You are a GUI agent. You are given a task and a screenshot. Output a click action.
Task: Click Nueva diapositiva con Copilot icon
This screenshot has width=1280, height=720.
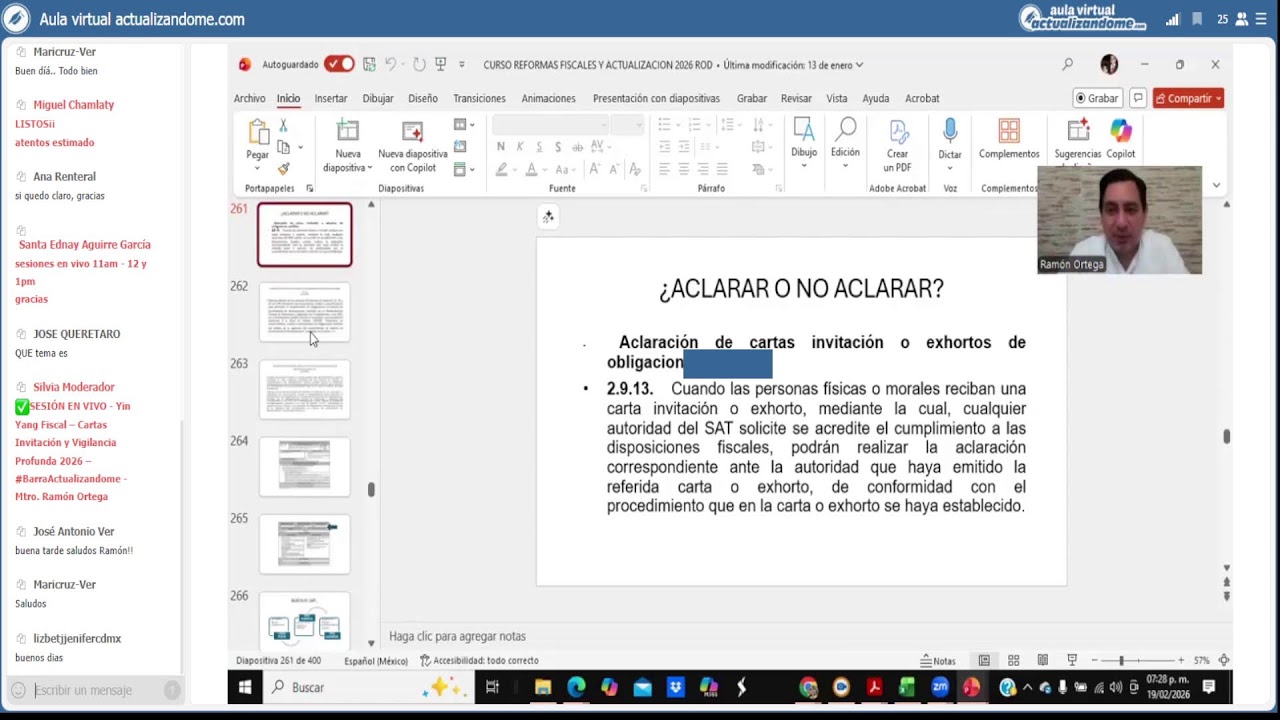(x=412, y=131)
